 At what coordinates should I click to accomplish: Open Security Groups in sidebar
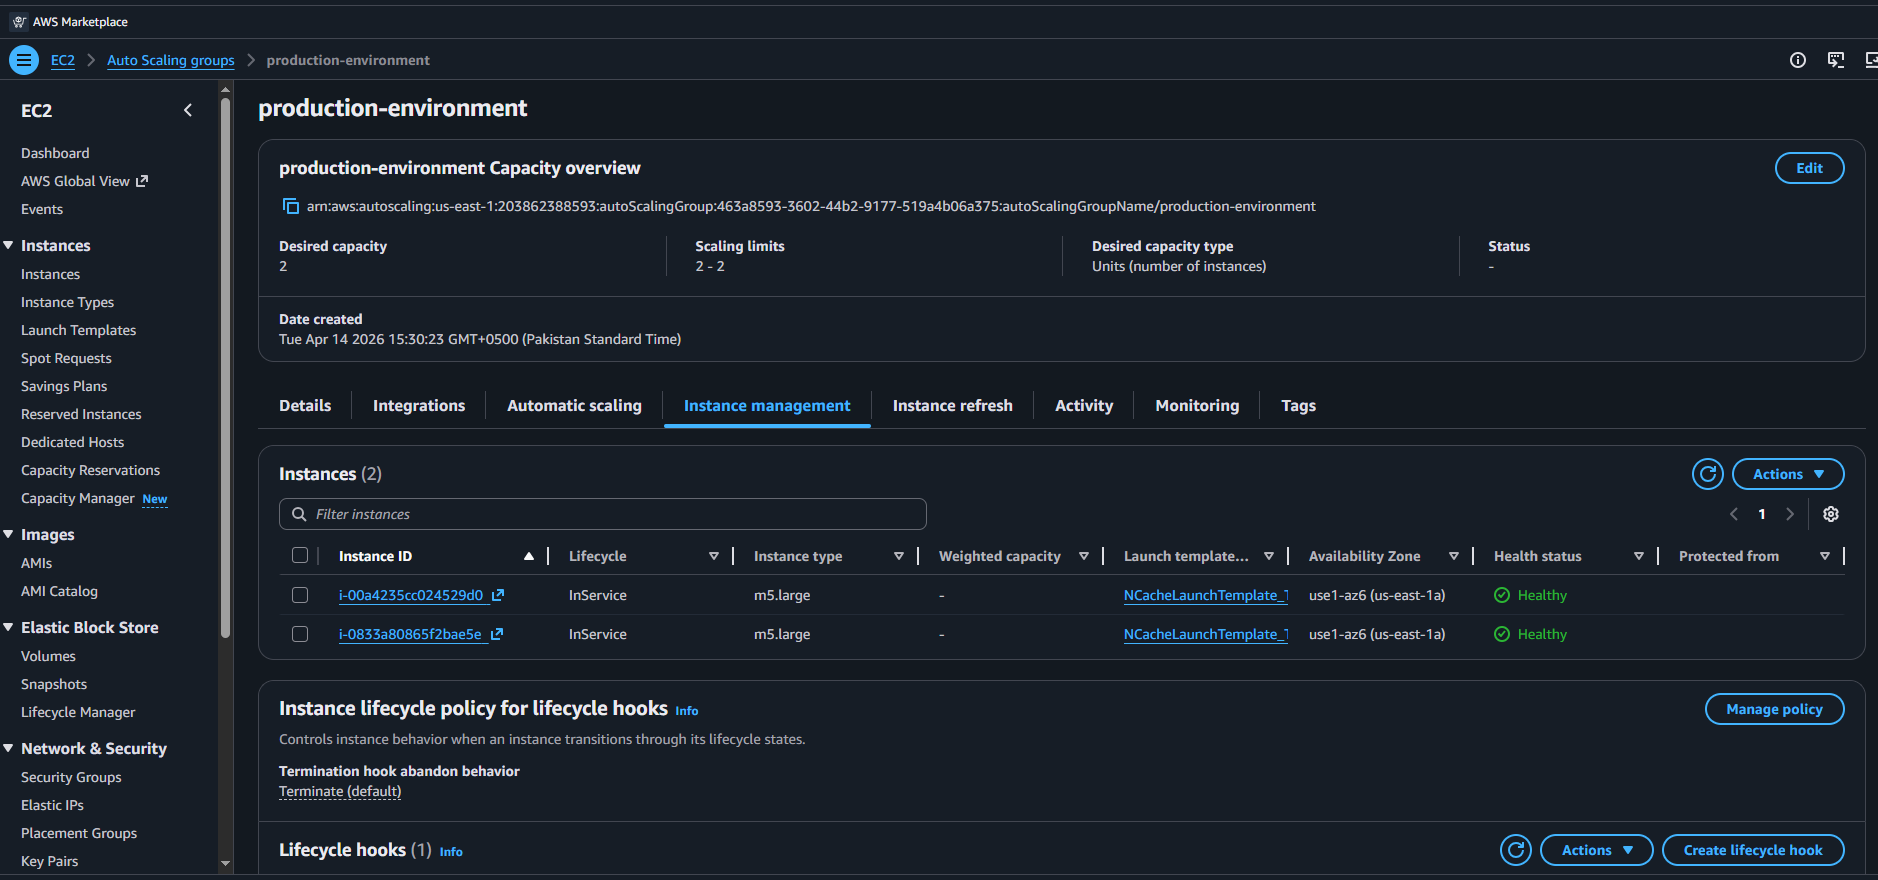pos(71,777)
